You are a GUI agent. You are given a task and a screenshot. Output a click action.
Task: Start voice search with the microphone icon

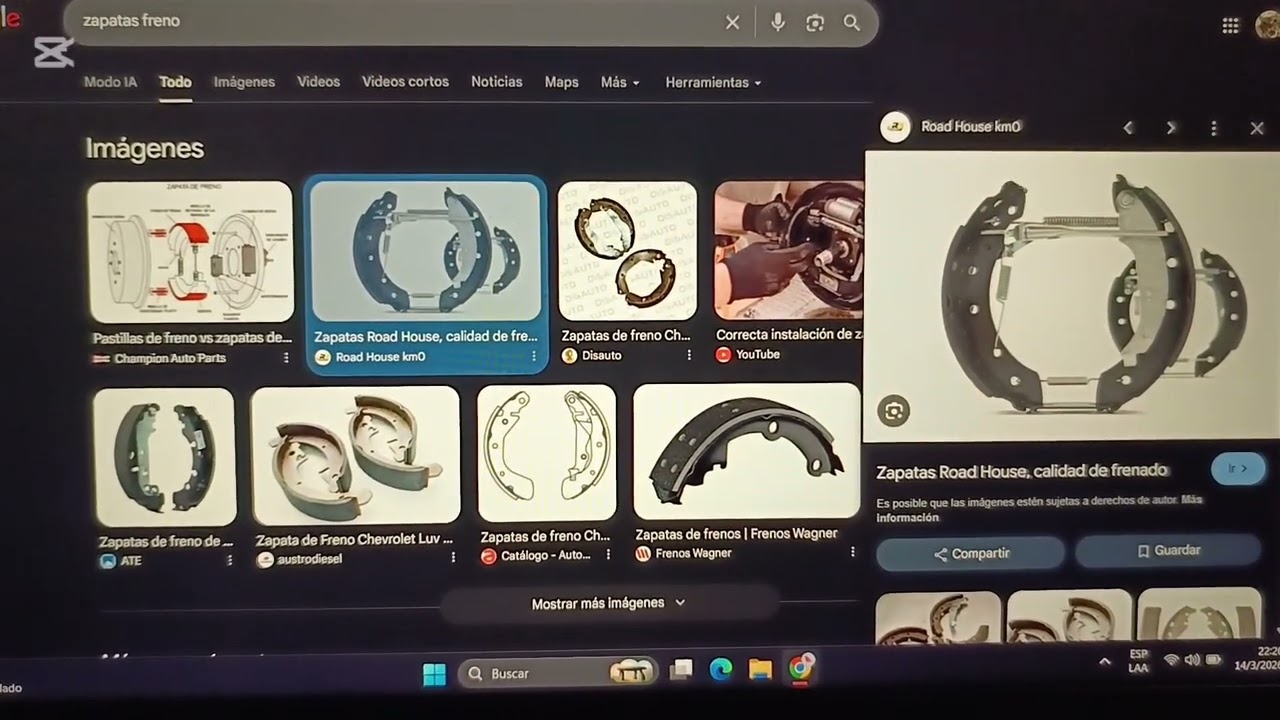(x=777, y=22)
